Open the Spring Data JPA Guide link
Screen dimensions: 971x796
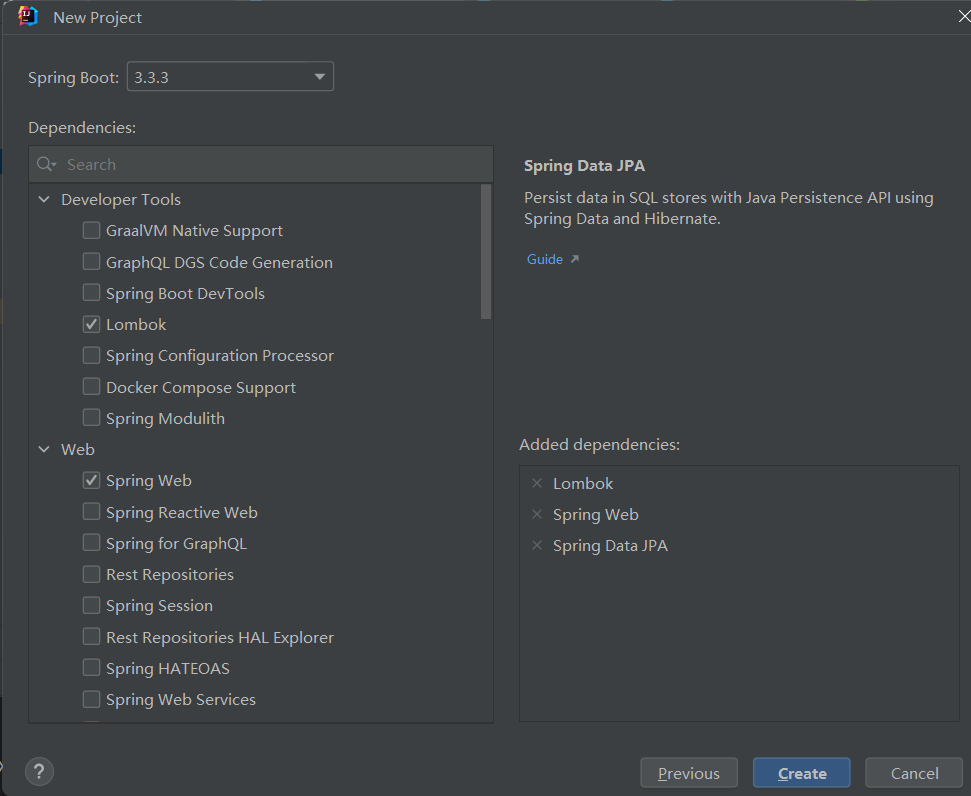[x=545, y=259]
